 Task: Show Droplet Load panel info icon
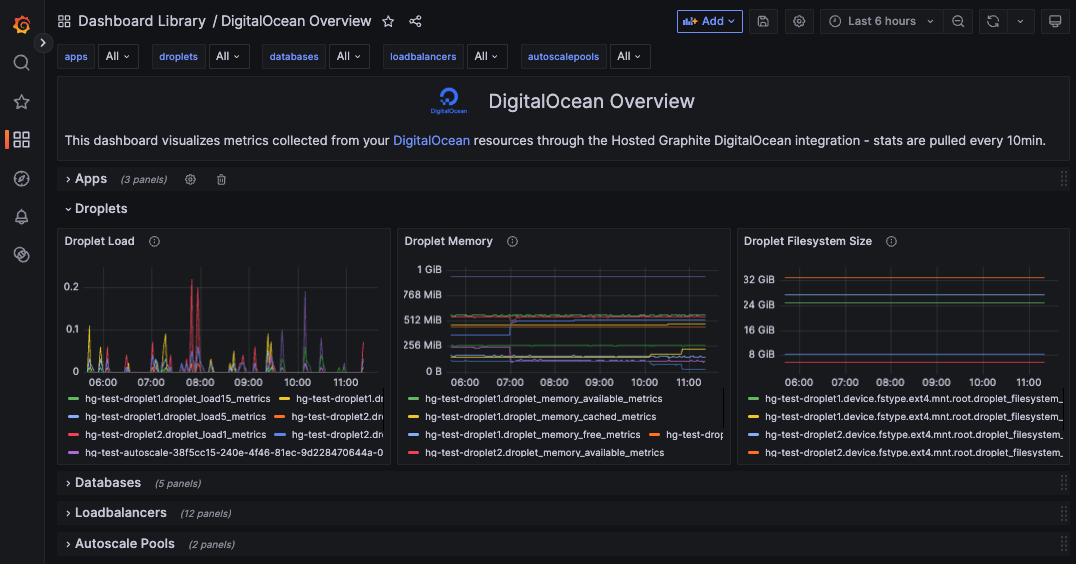coord(154,242)
